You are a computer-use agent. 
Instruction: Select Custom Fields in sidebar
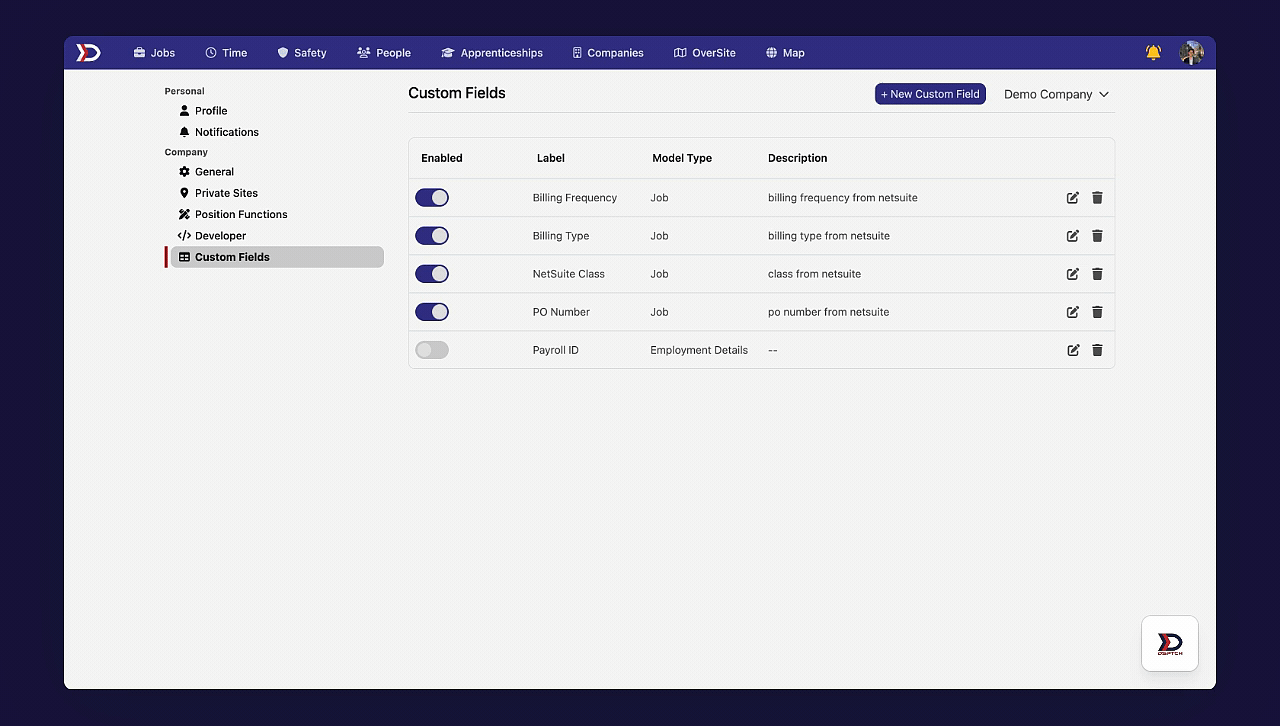pyautogui.click(x=277, y=257)
